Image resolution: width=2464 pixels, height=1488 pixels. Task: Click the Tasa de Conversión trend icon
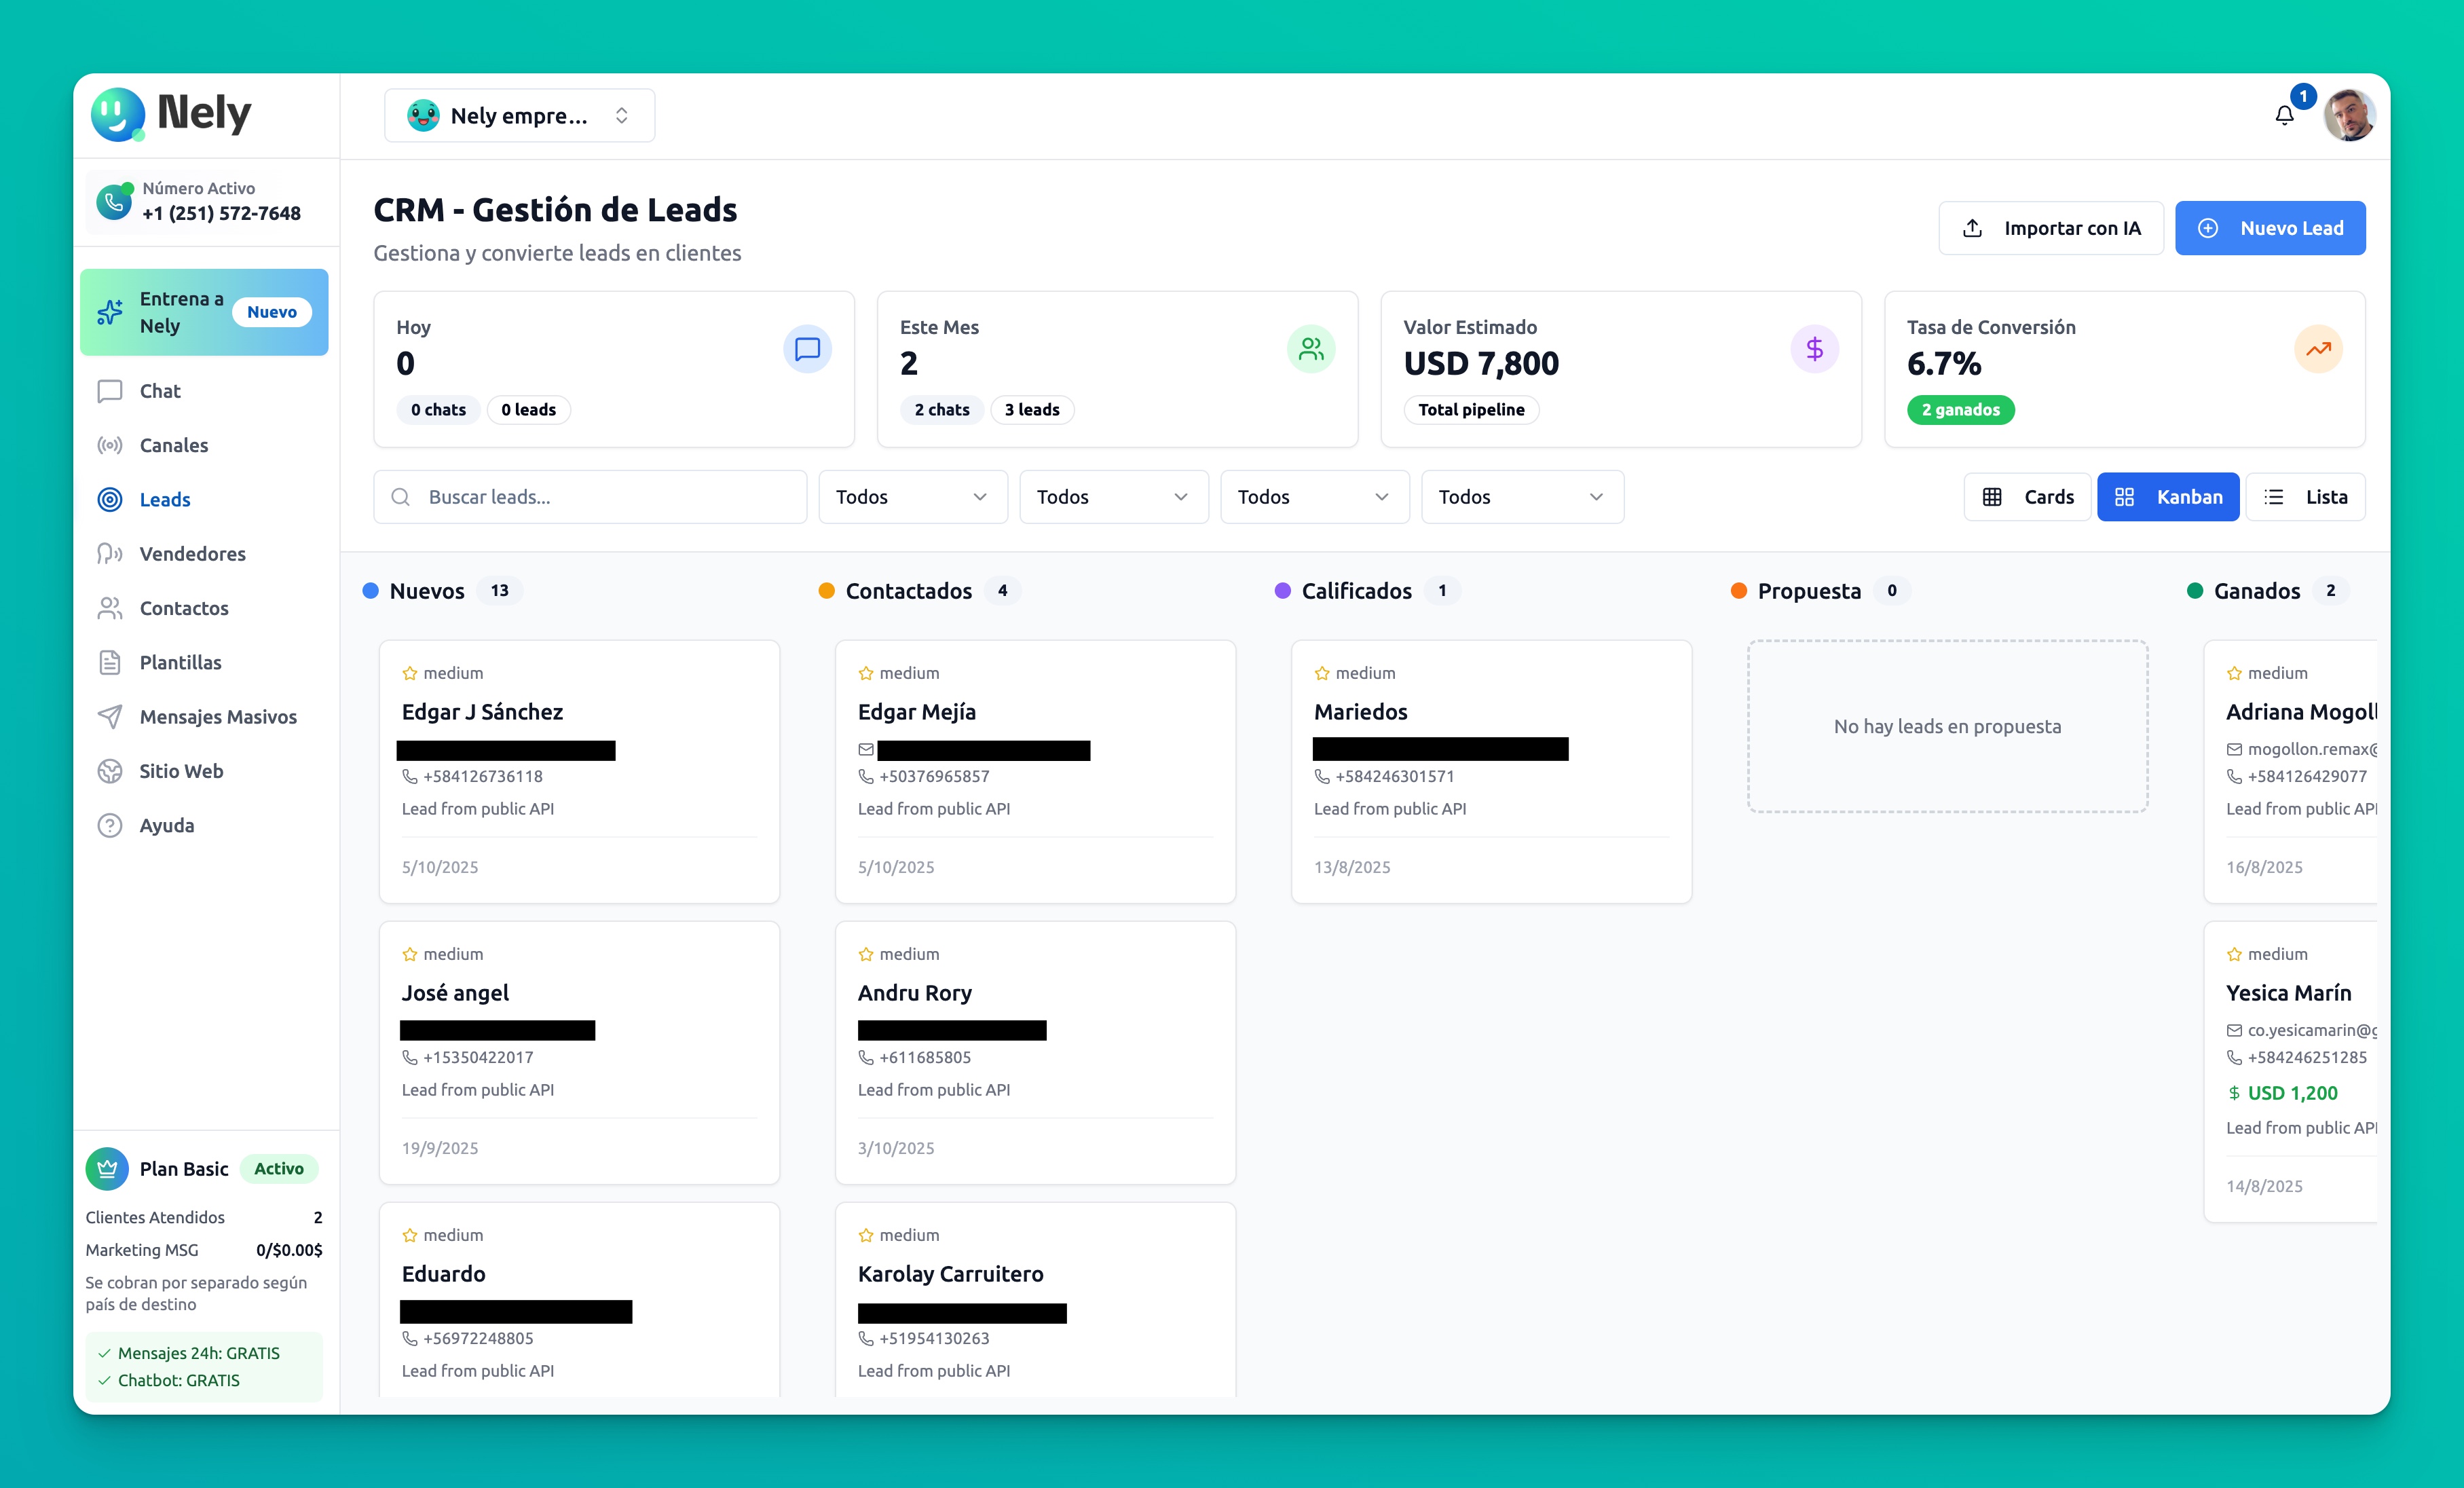2318,349
